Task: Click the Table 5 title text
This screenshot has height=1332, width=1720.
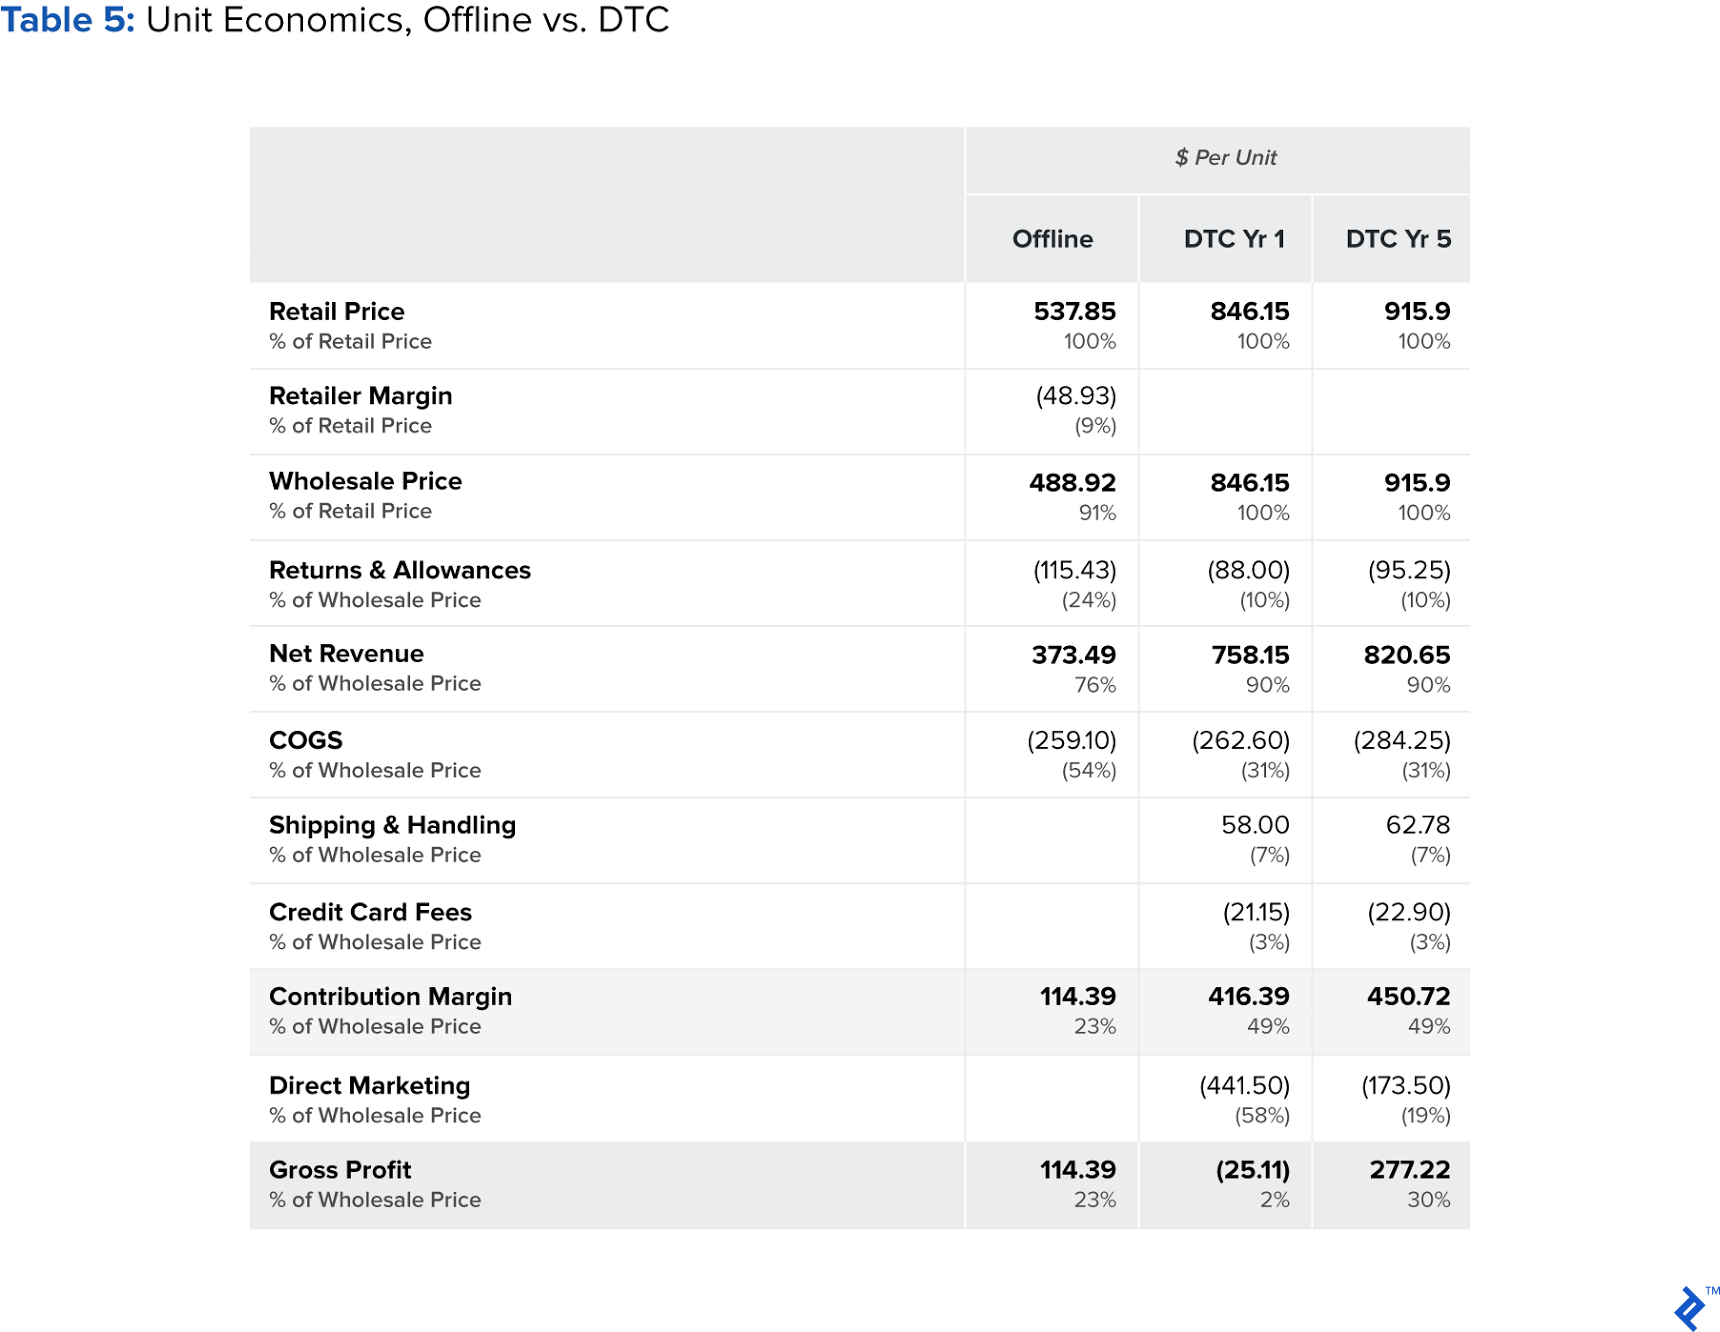Action: [x=335, y=19]
